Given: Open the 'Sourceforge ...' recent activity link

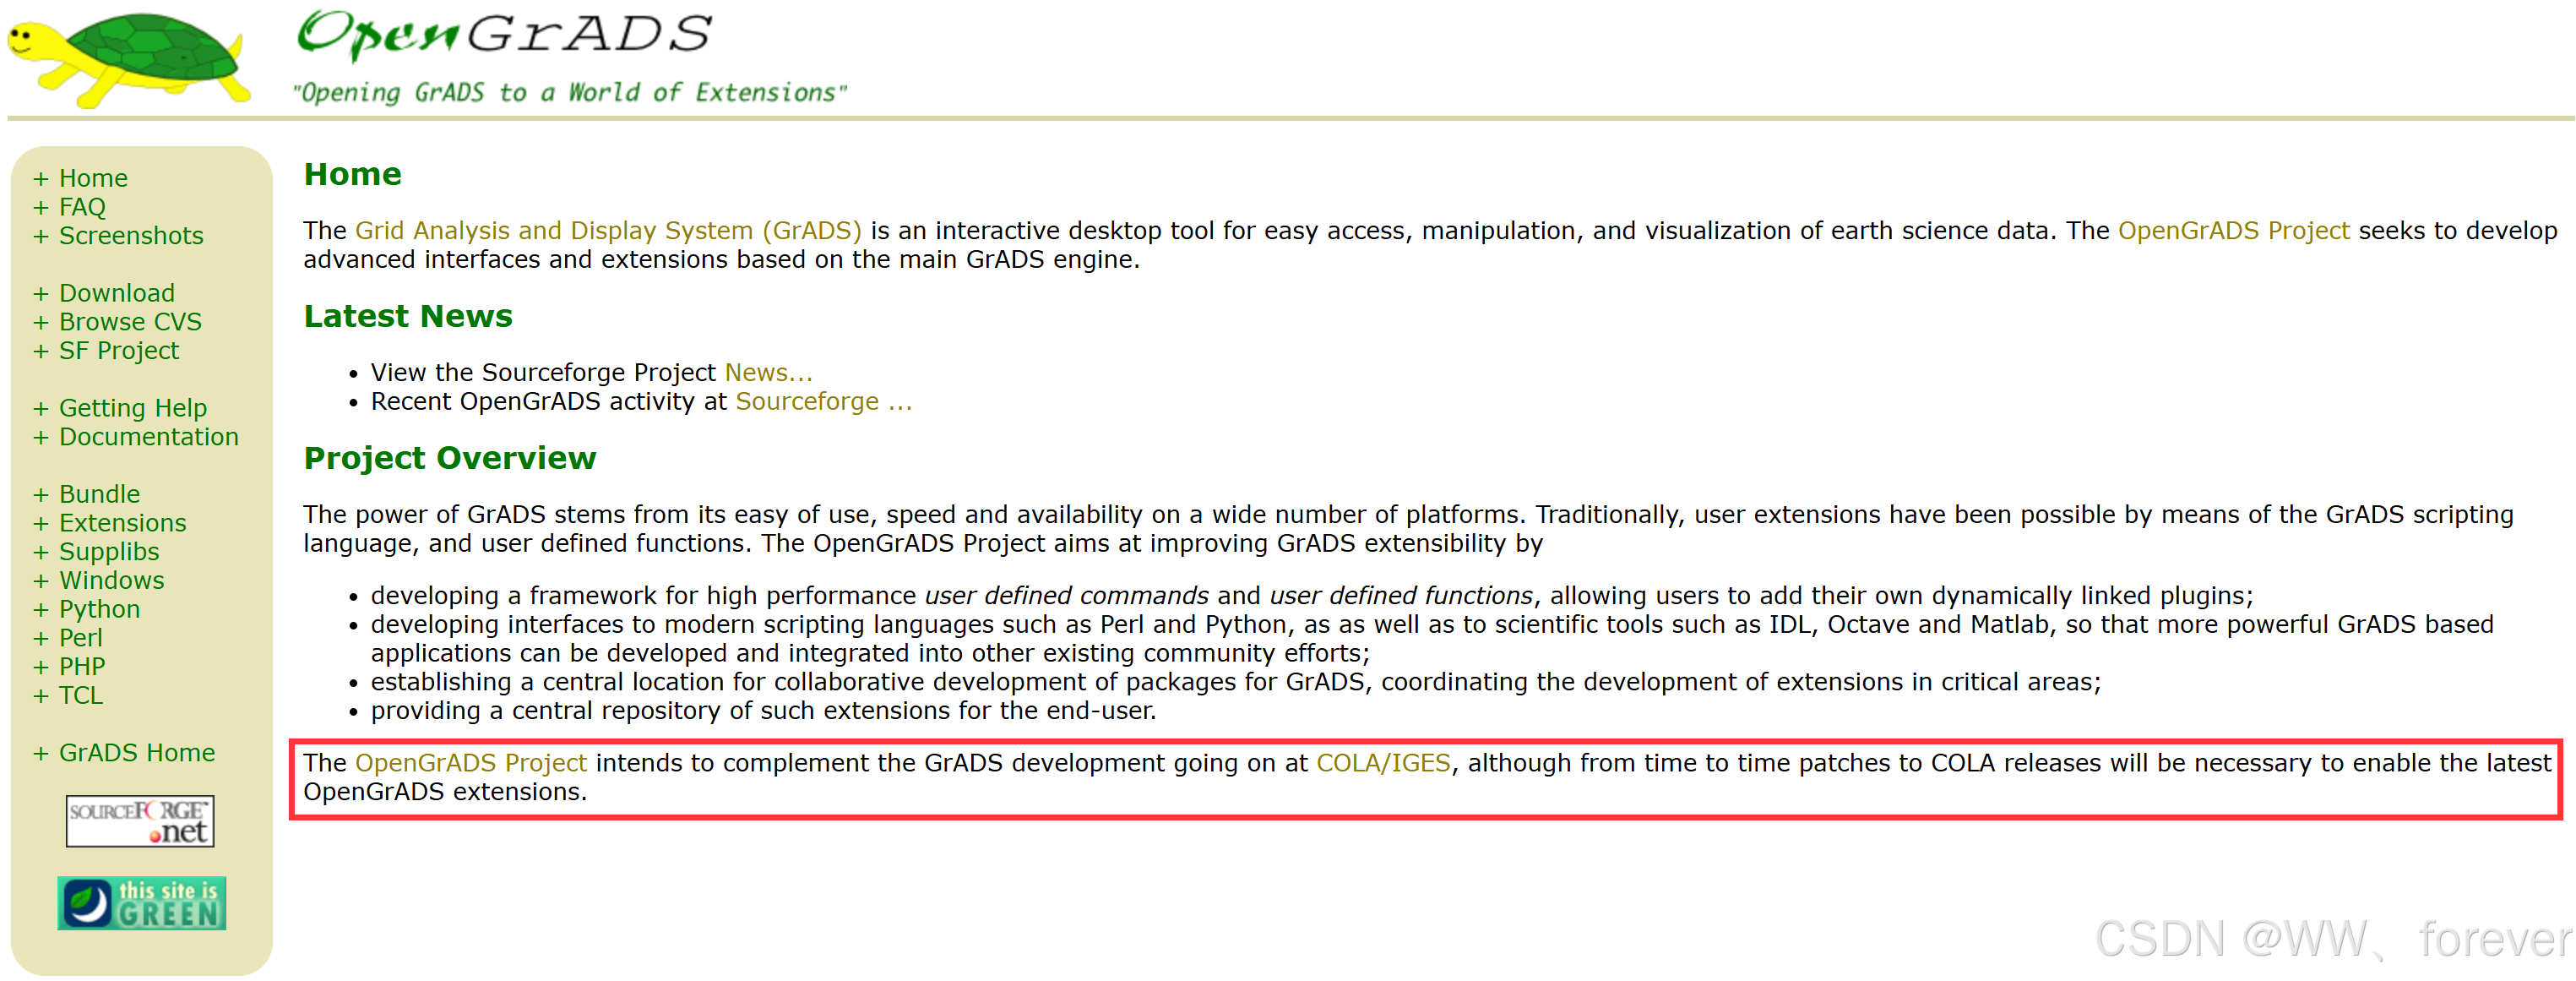Looking at the screenshot, I should (x=823, y=401).
